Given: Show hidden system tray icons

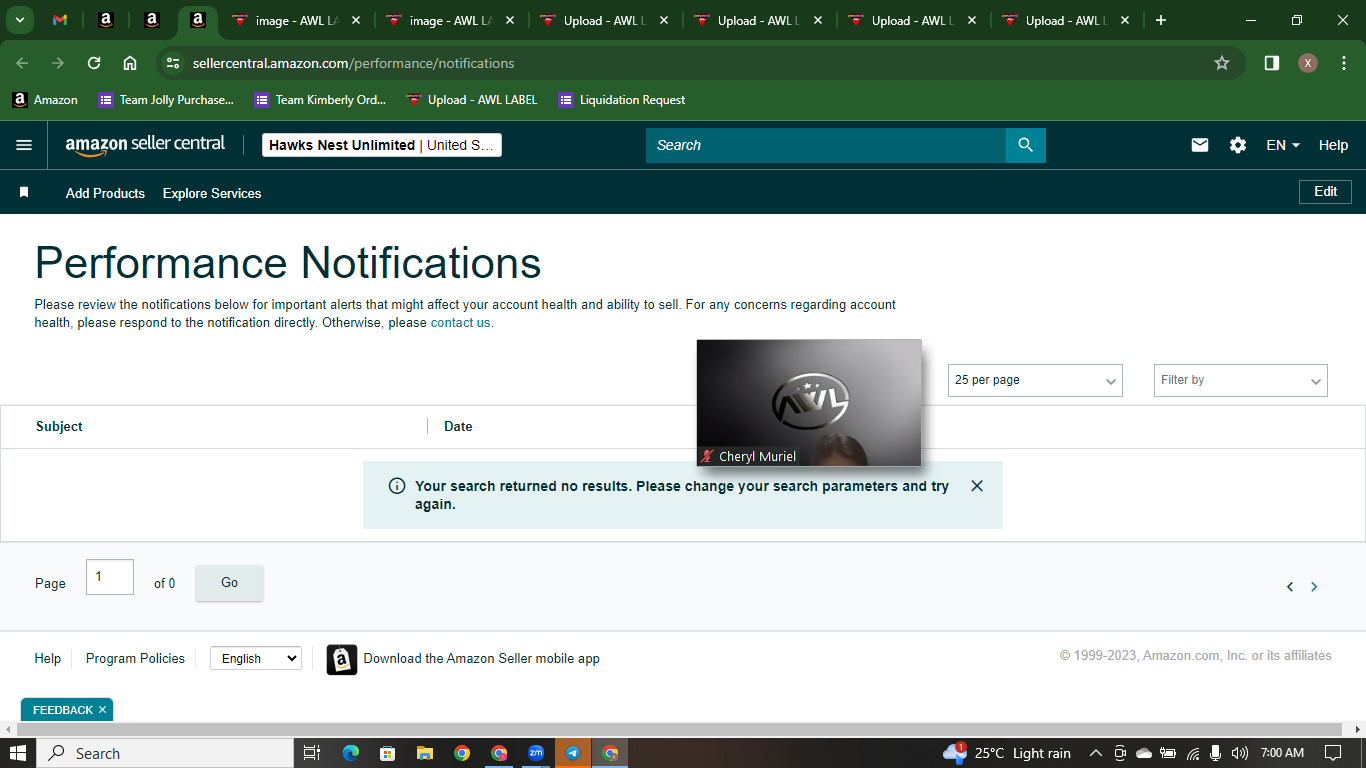Looking at the screenshot, I should (1096, 753).
